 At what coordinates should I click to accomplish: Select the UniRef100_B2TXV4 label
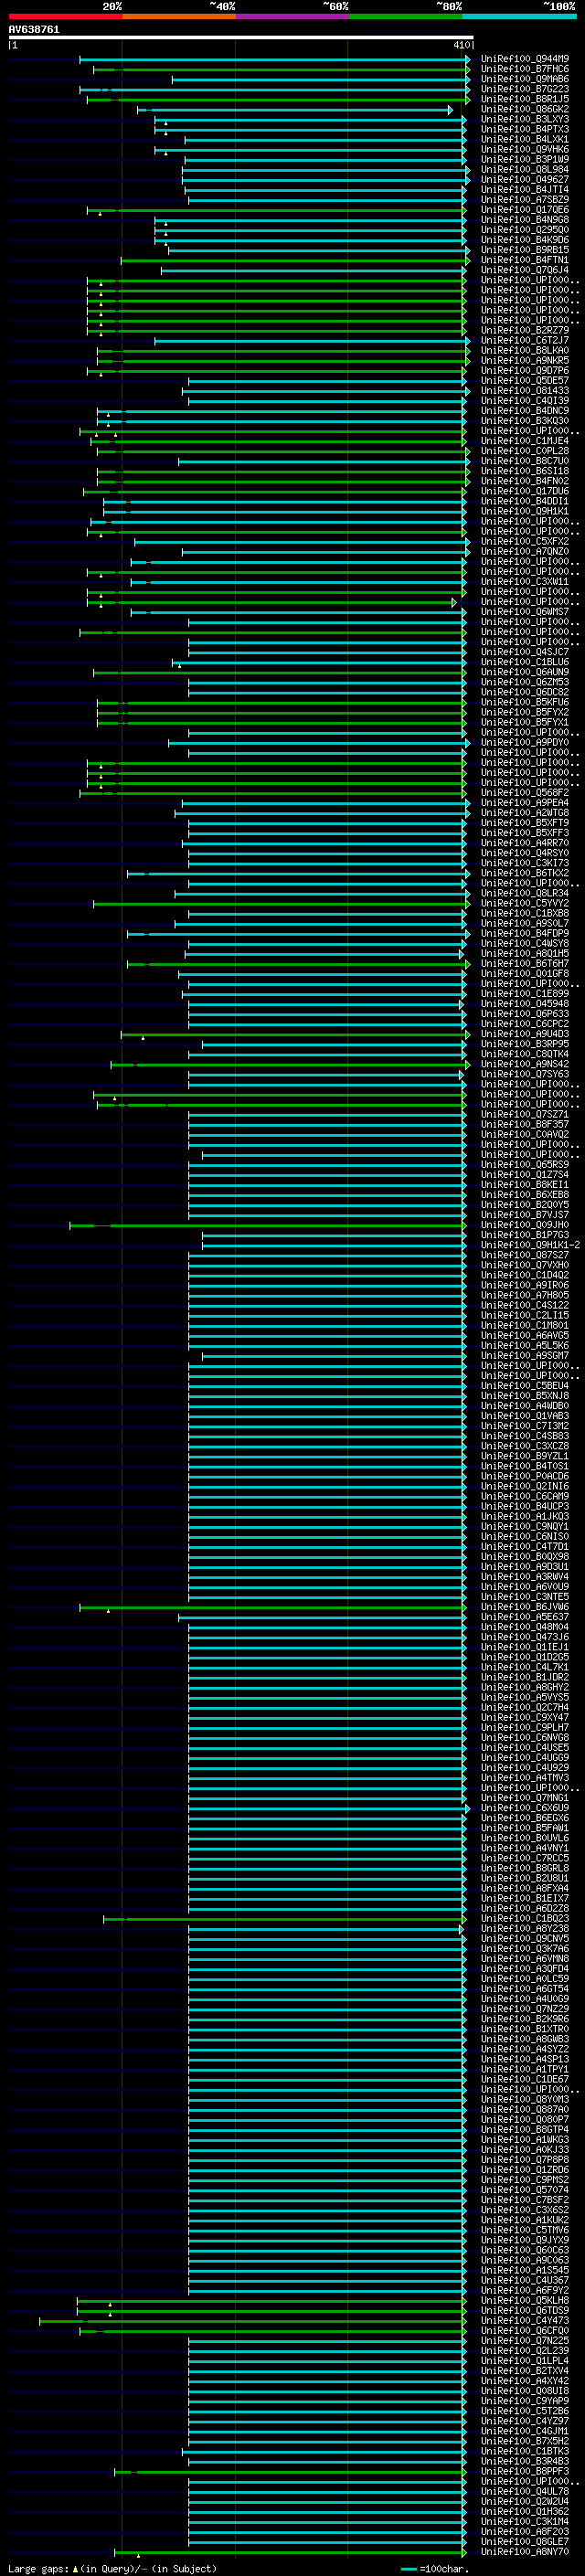point(525,2370)
